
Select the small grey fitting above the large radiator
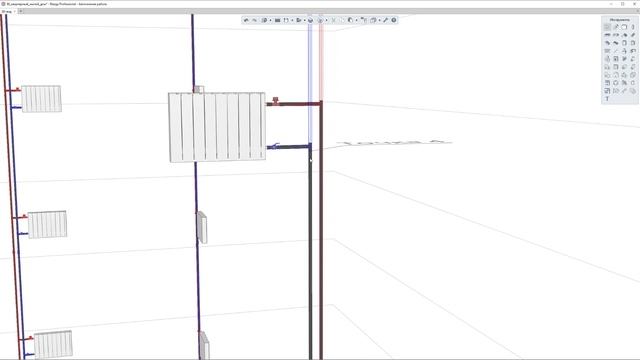(x=199, y=89)
